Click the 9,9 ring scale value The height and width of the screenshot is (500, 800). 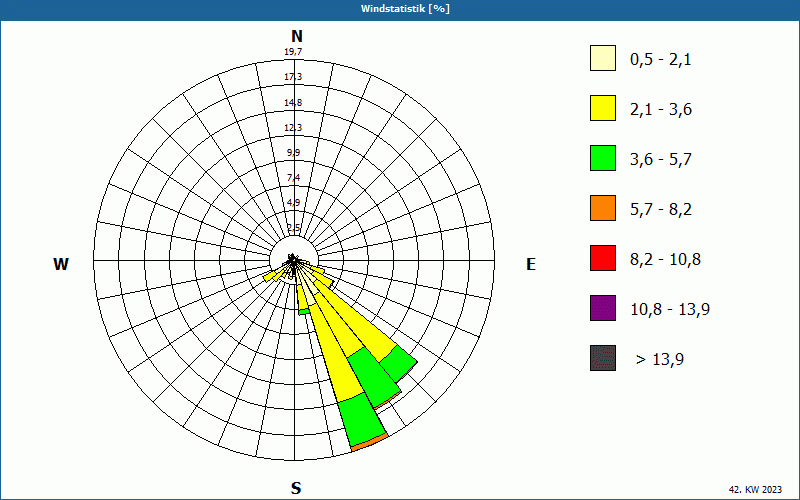pos(293,153)
